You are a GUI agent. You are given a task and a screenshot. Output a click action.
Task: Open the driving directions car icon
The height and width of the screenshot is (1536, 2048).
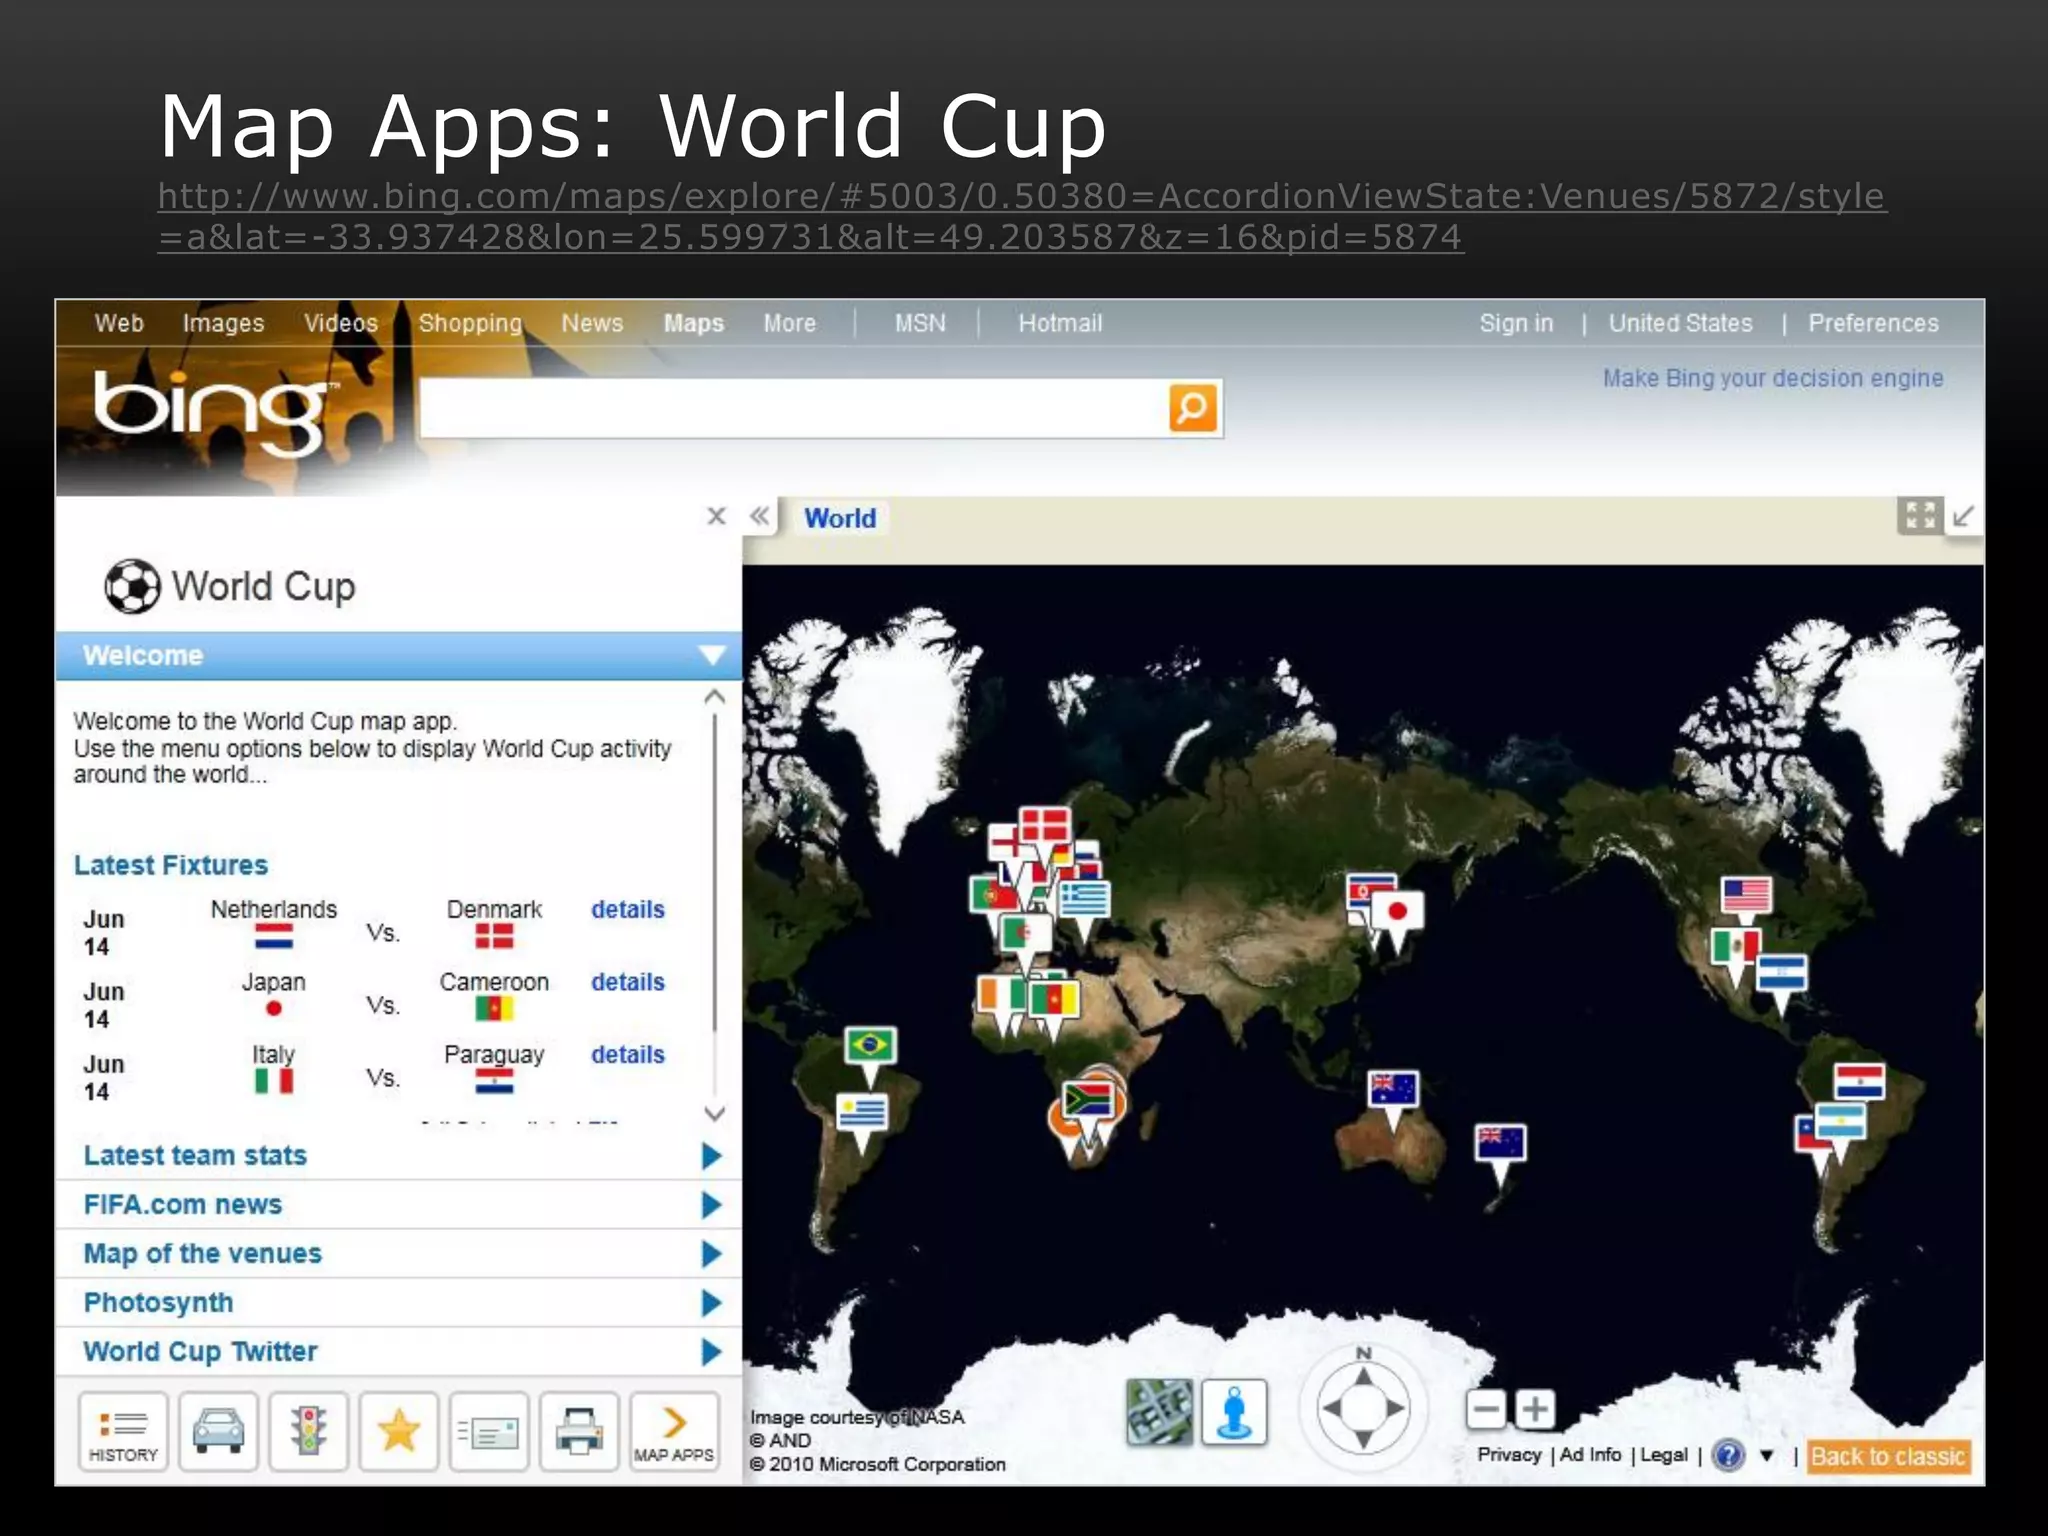click(x=219, y=1431)
